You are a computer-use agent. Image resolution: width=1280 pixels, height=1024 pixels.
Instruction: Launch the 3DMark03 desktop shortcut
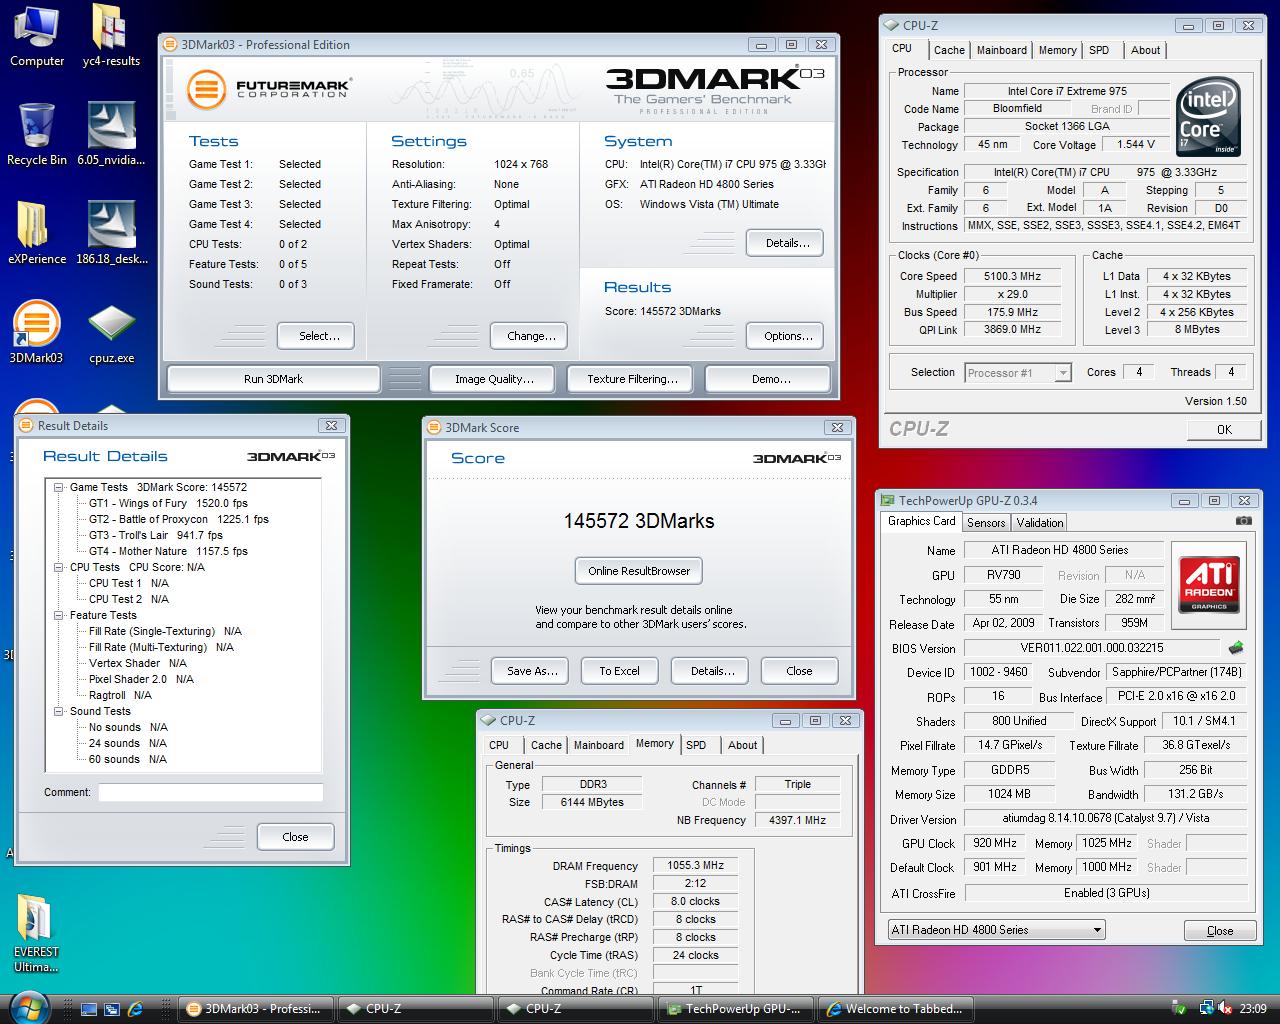(x=37, y=332)
